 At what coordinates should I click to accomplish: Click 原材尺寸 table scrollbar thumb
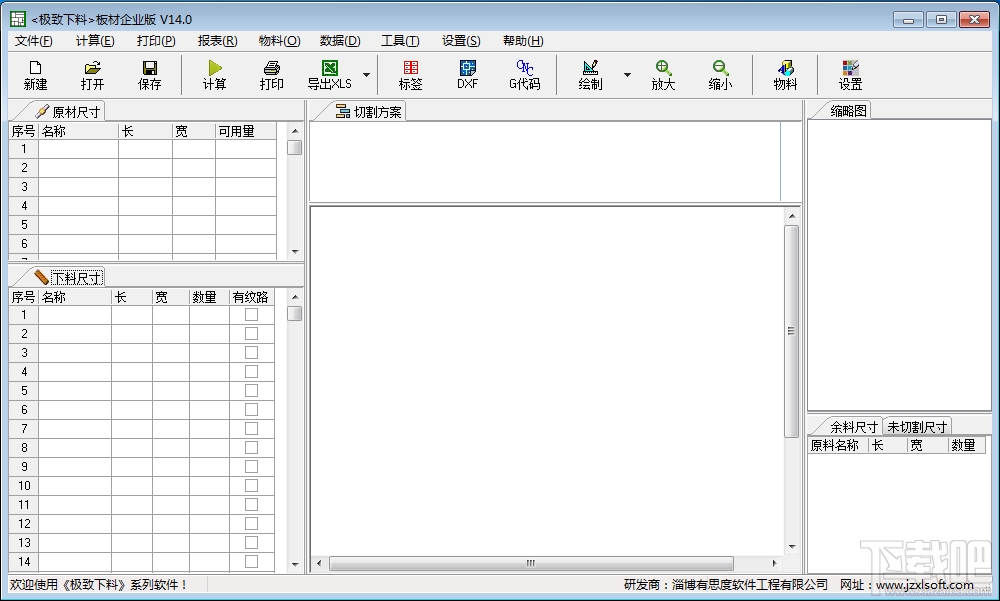(294, 147)
